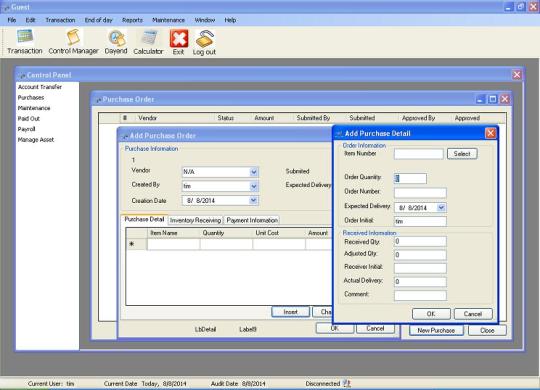Click the Disconnected network status icon
The width and height of the screenshot is (540, 390).
pos(347,383)
